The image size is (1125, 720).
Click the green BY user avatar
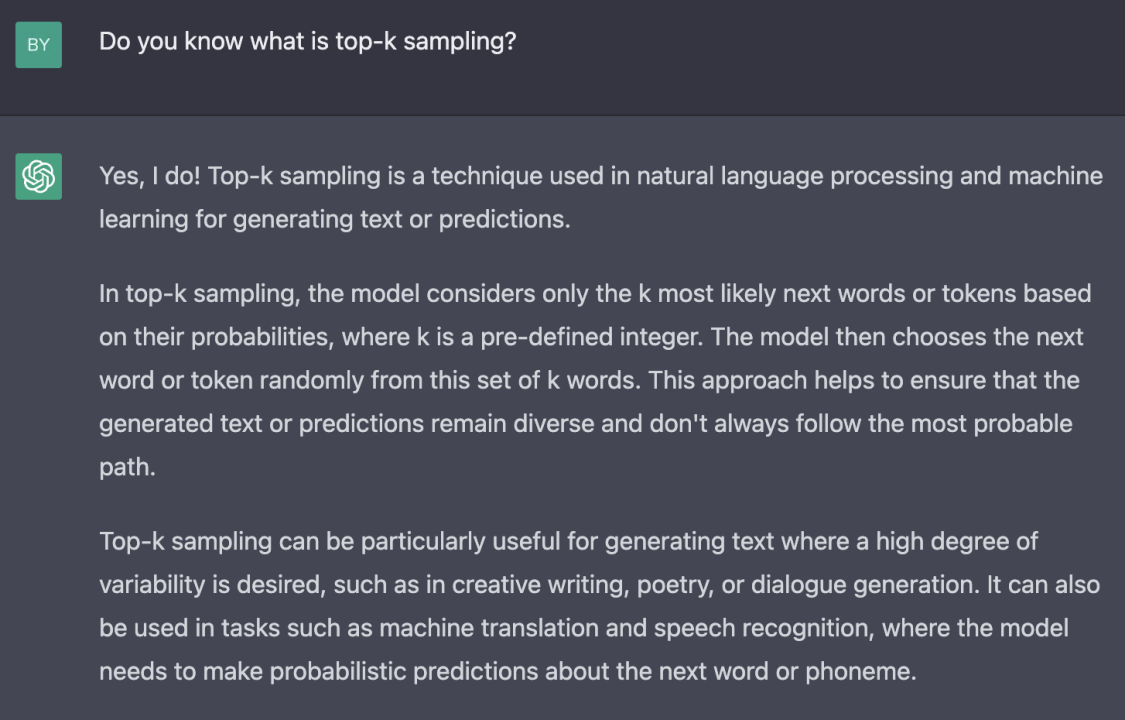(38, 45)
